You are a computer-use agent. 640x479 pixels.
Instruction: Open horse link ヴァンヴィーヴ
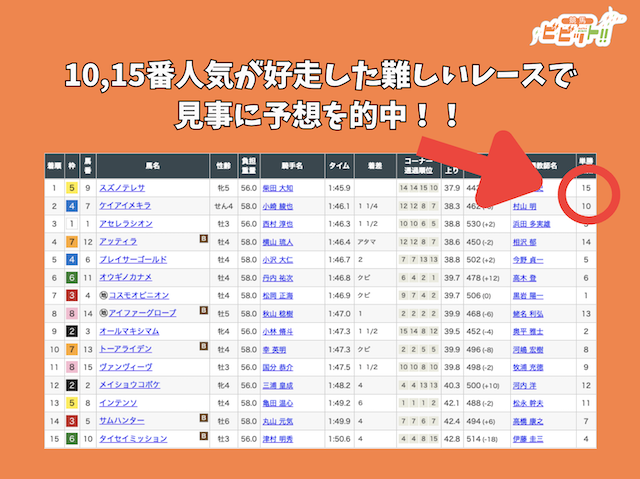126,367
